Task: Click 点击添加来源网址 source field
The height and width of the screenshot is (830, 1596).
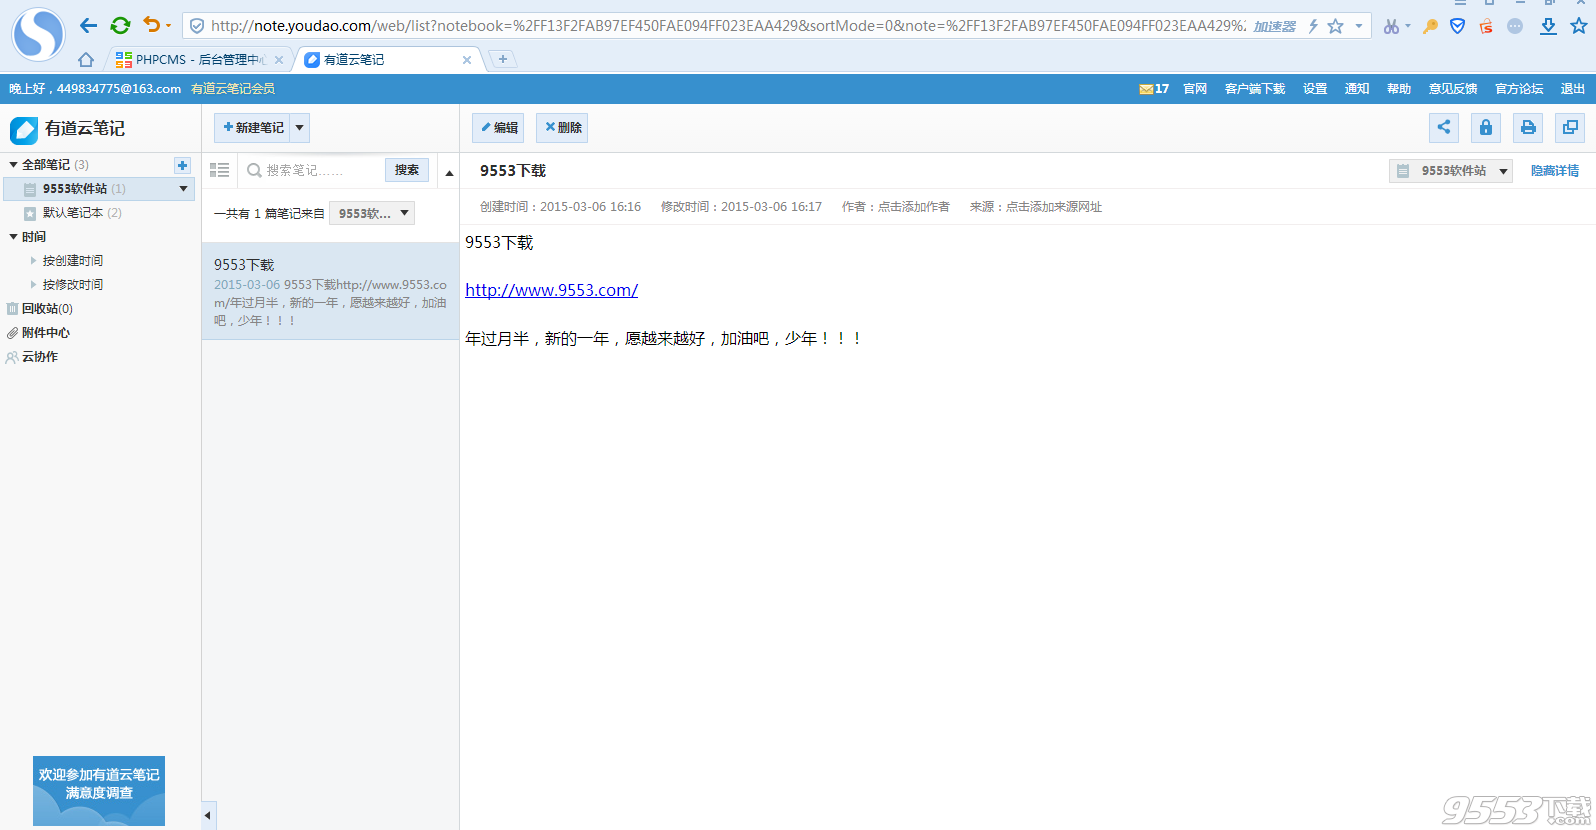Action: 1054,207
